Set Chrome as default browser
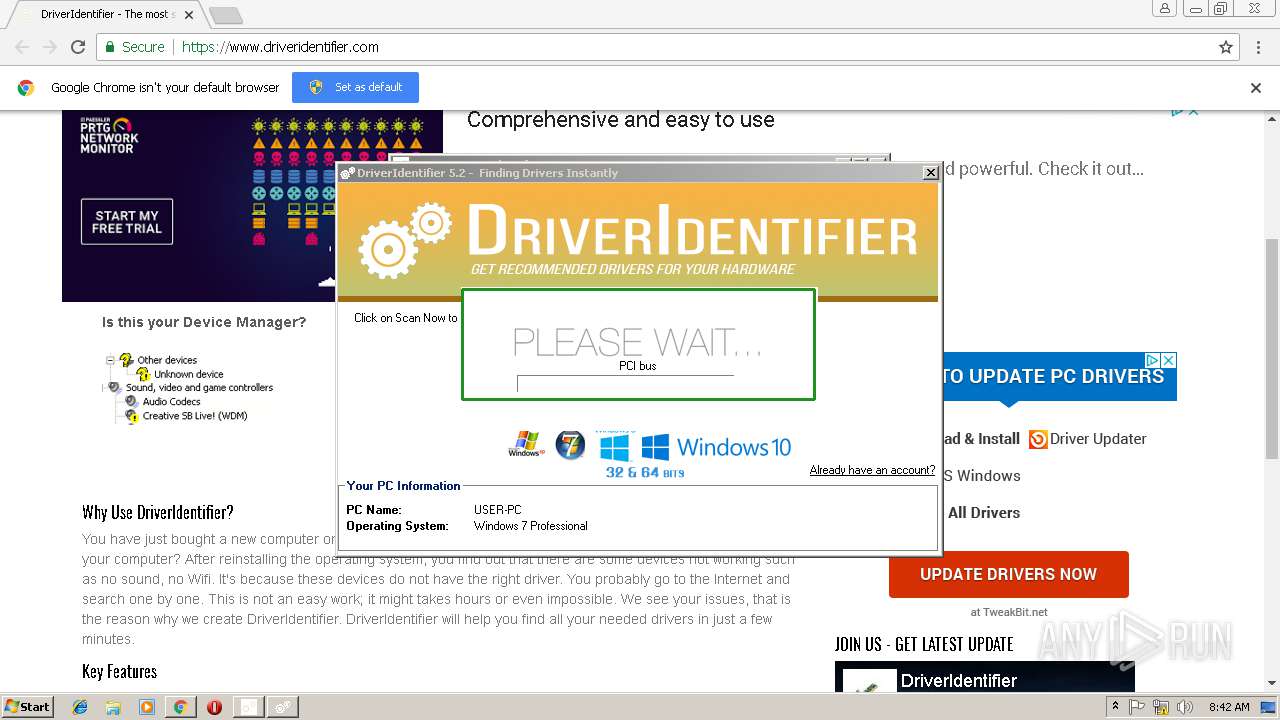 tap(355, 87)
